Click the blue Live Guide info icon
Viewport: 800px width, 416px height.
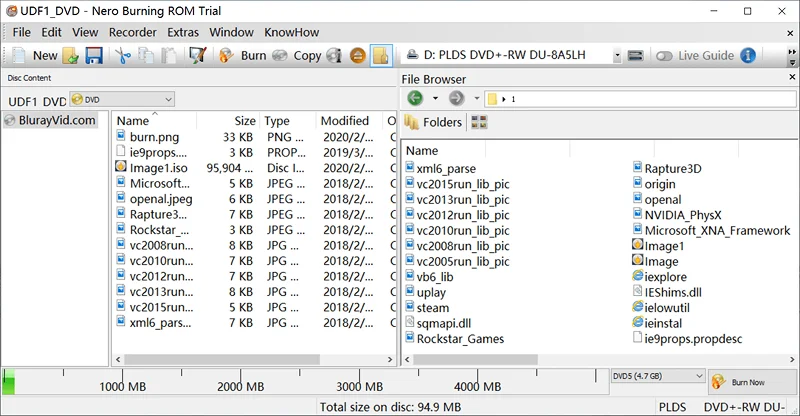click(x=748, y=56)
